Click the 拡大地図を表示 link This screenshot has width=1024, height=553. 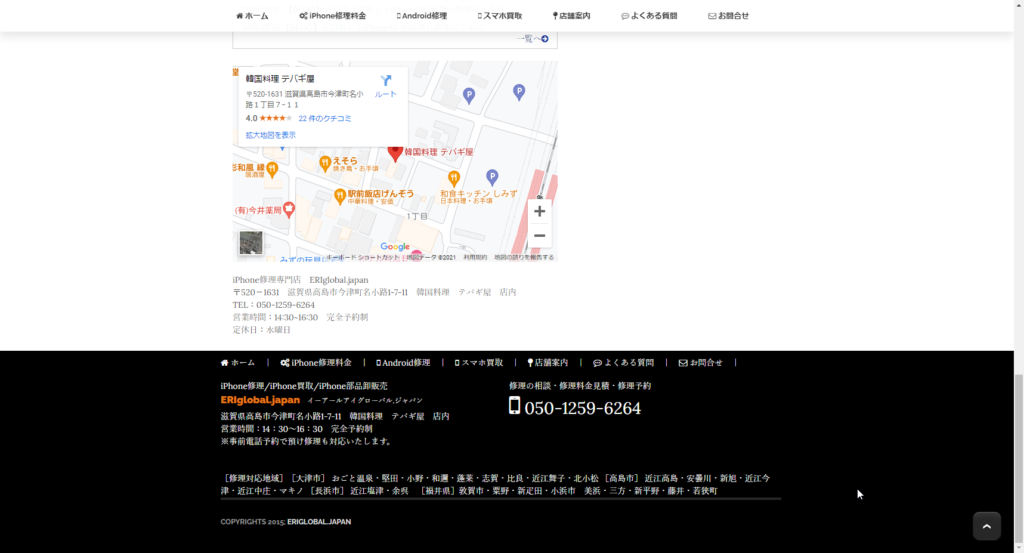270,135
